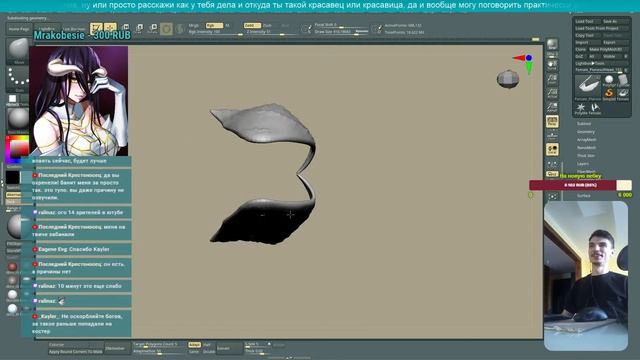Toggle the Rgb channel button

[x=214, y=25]
